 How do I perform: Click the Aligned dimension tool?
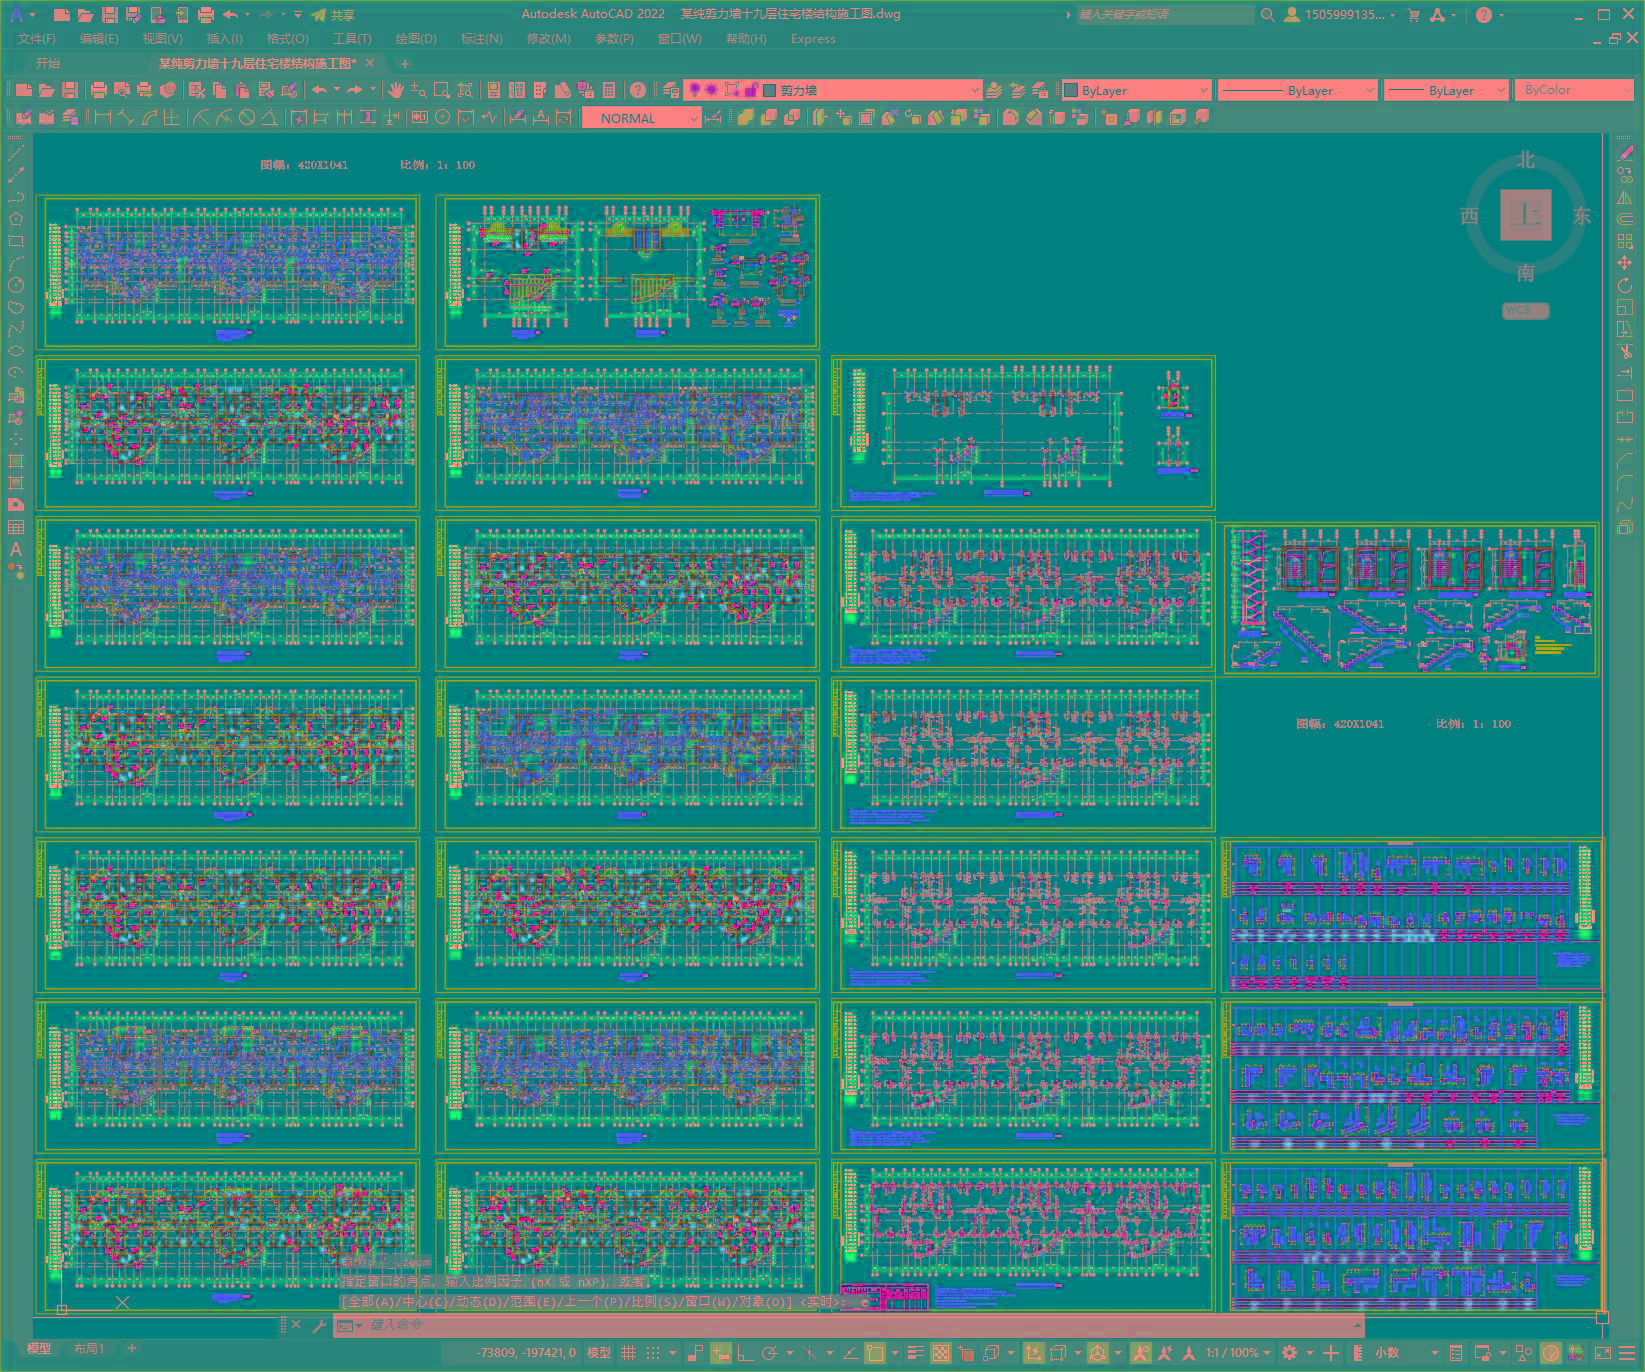tap(125, 117)
